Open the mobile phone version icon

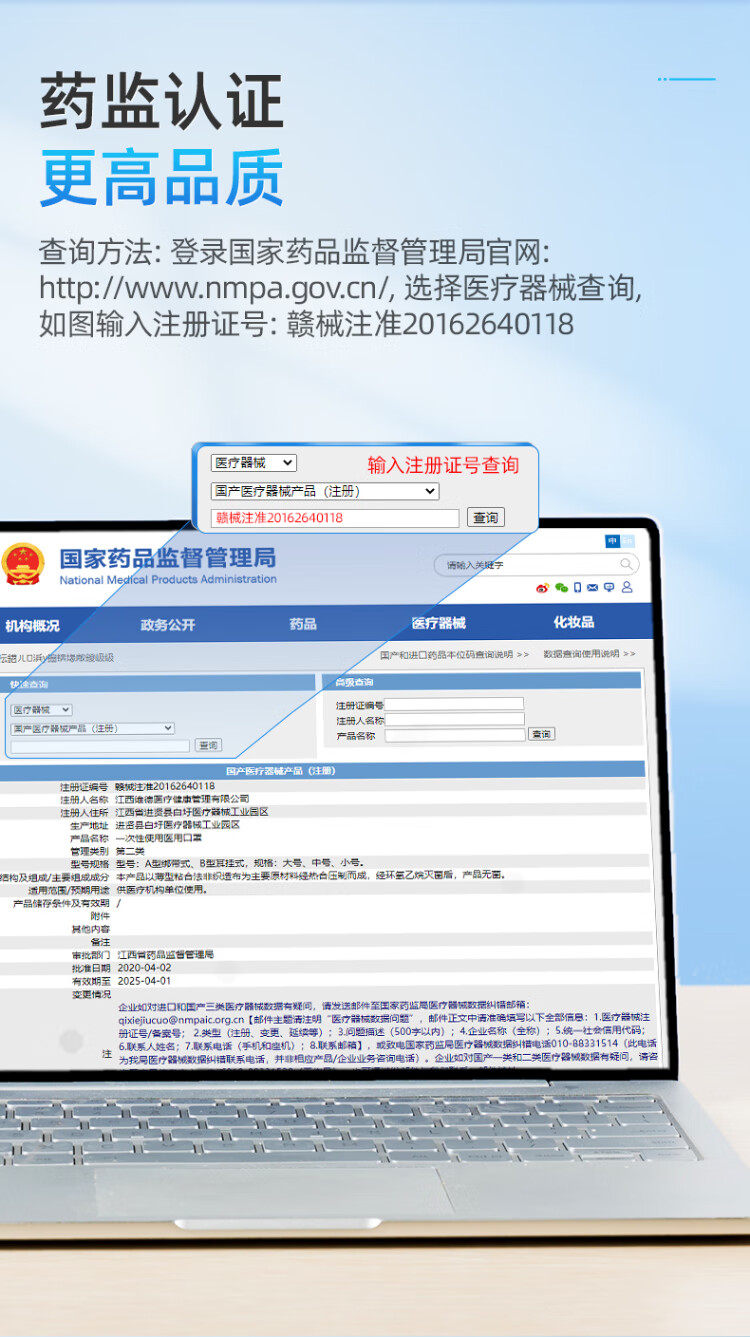[x=577, y=588]
